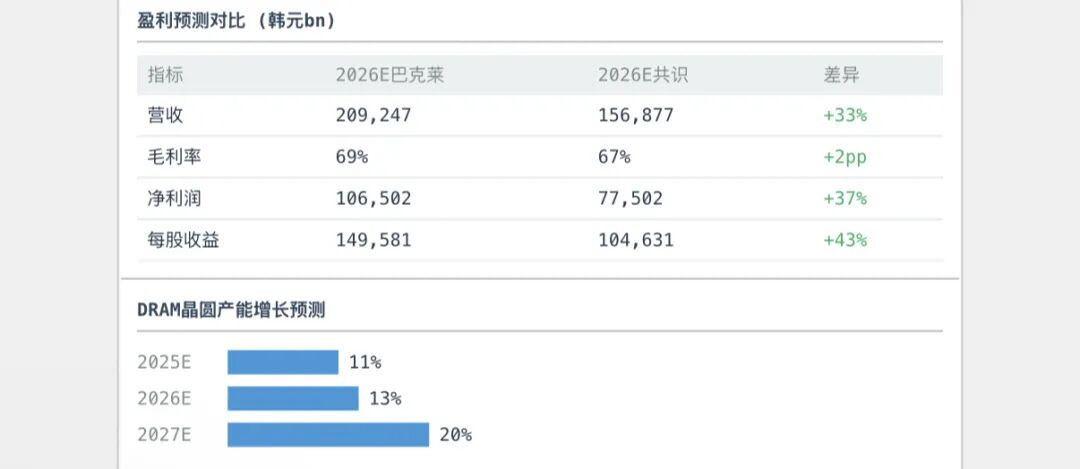Click the +43% EPS difference
The width and height of the screenshot is (1080, 469).
pos(845,240)
